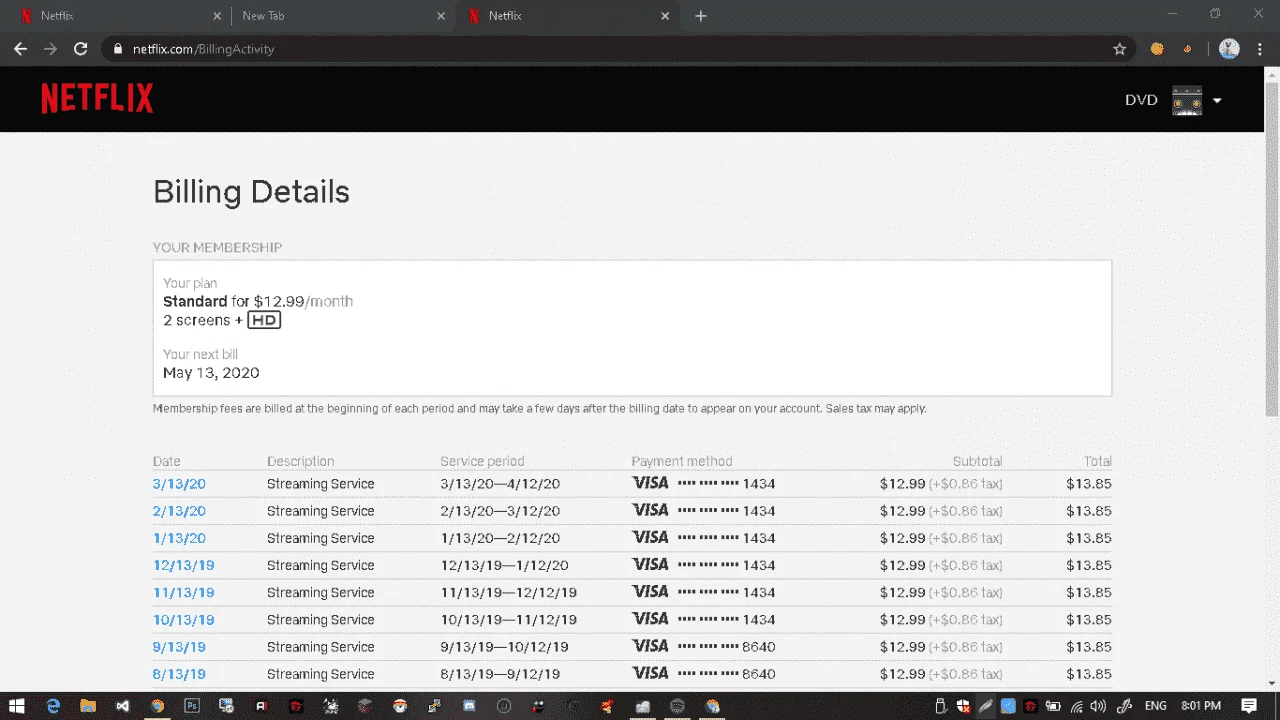Open Chrome's three-dot menu

(x=1258, y=48)
